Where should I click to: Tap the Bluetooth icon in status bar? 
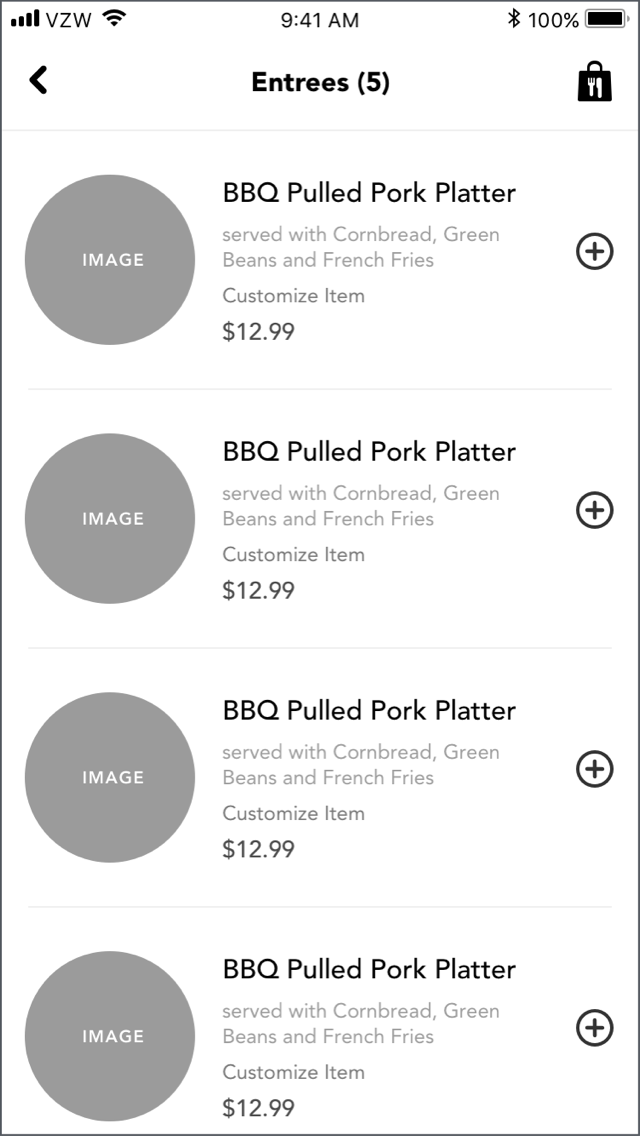coord(514,19)
